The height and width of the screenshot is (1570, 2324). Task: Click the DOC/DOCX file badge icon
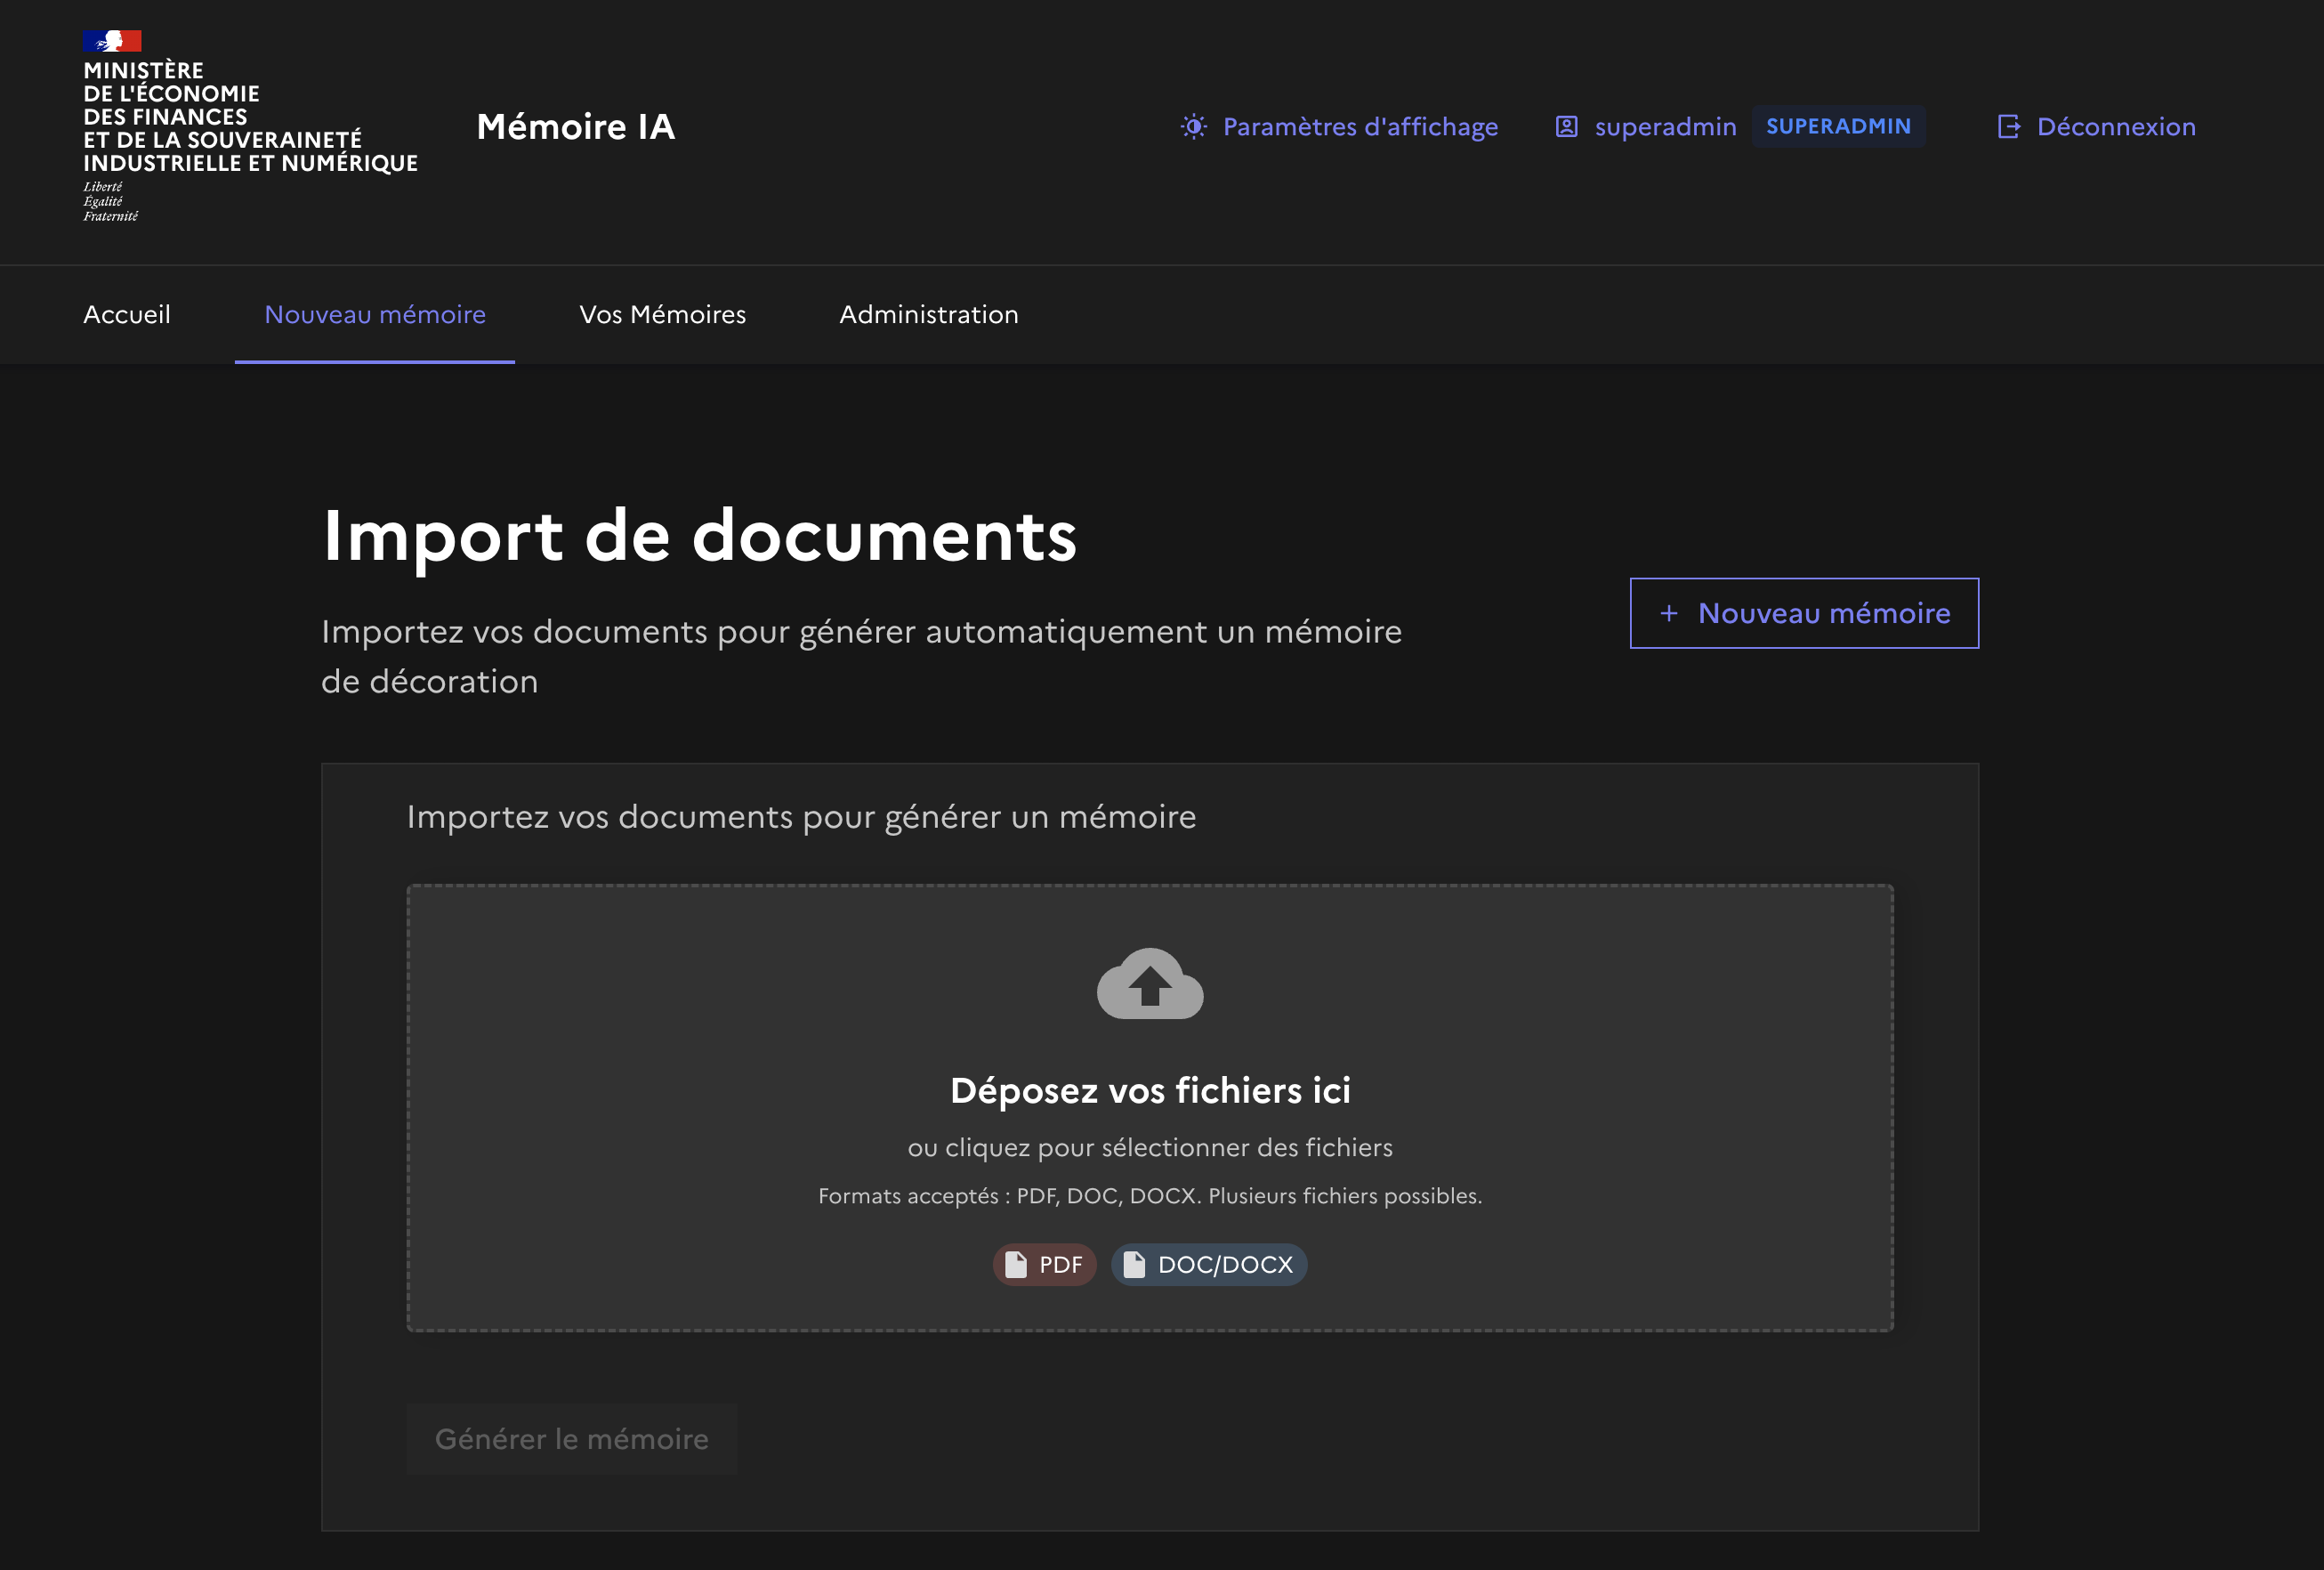point(1134,1265)
